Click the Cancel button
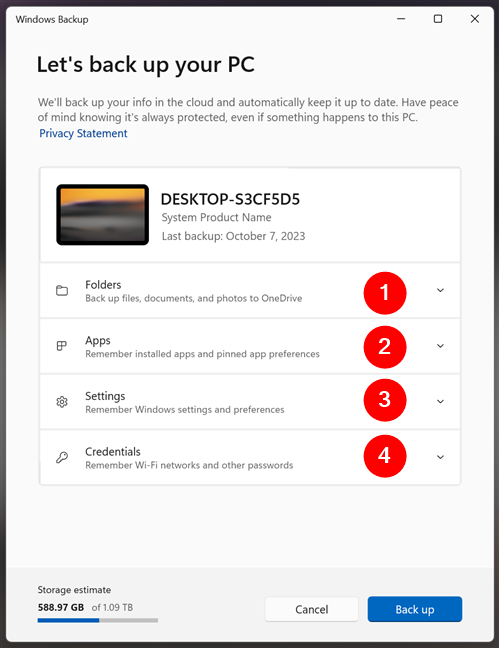Screen dimensions: 499x648 click(x=312, y=609)
